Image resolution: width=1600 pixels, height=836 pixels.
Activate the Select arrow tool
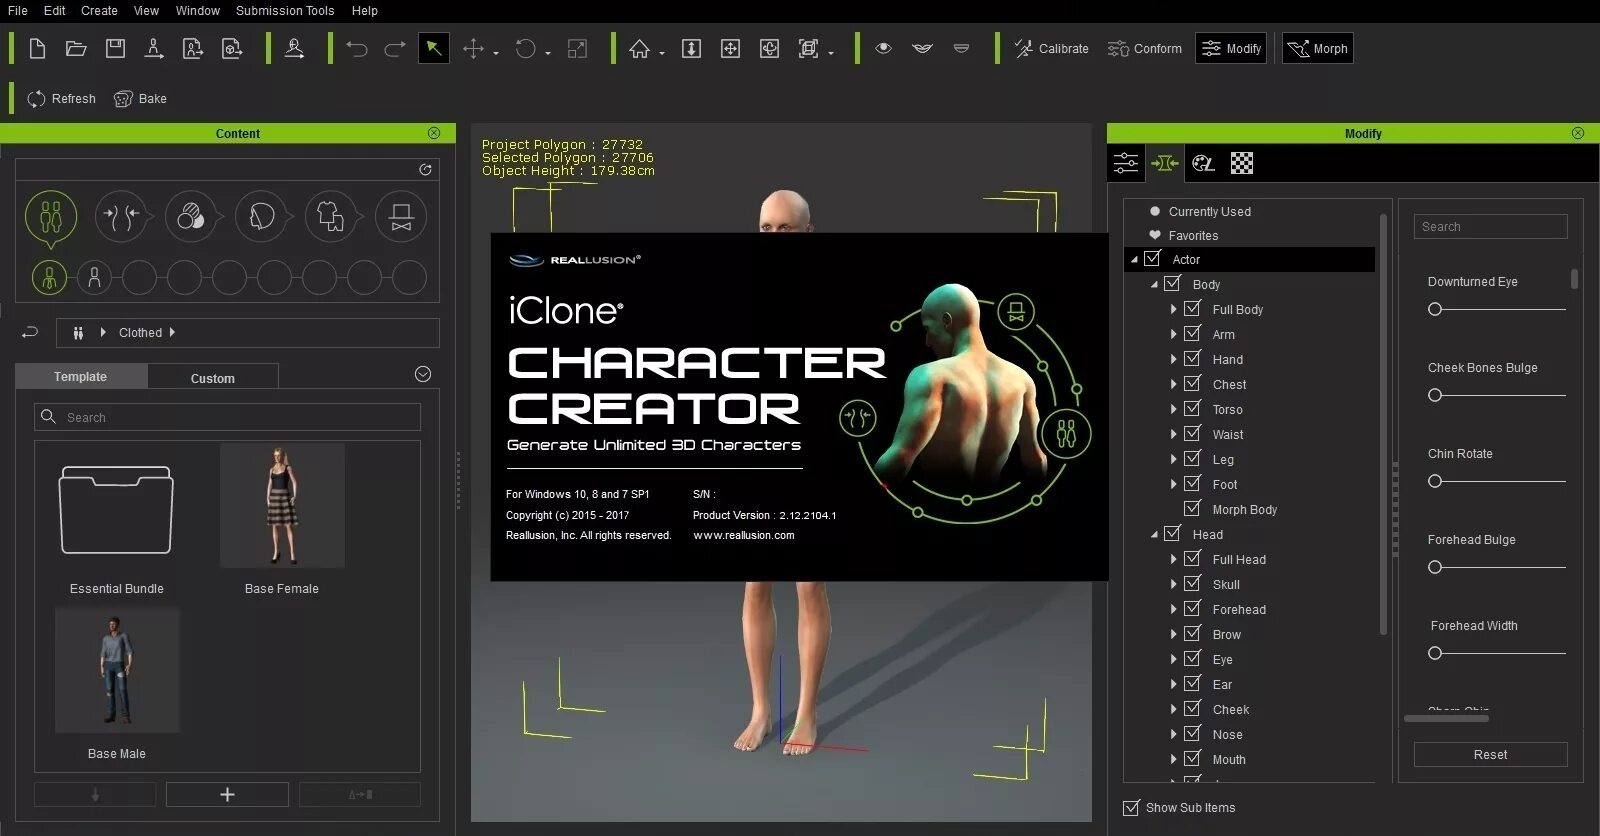[x=433, y=48]
